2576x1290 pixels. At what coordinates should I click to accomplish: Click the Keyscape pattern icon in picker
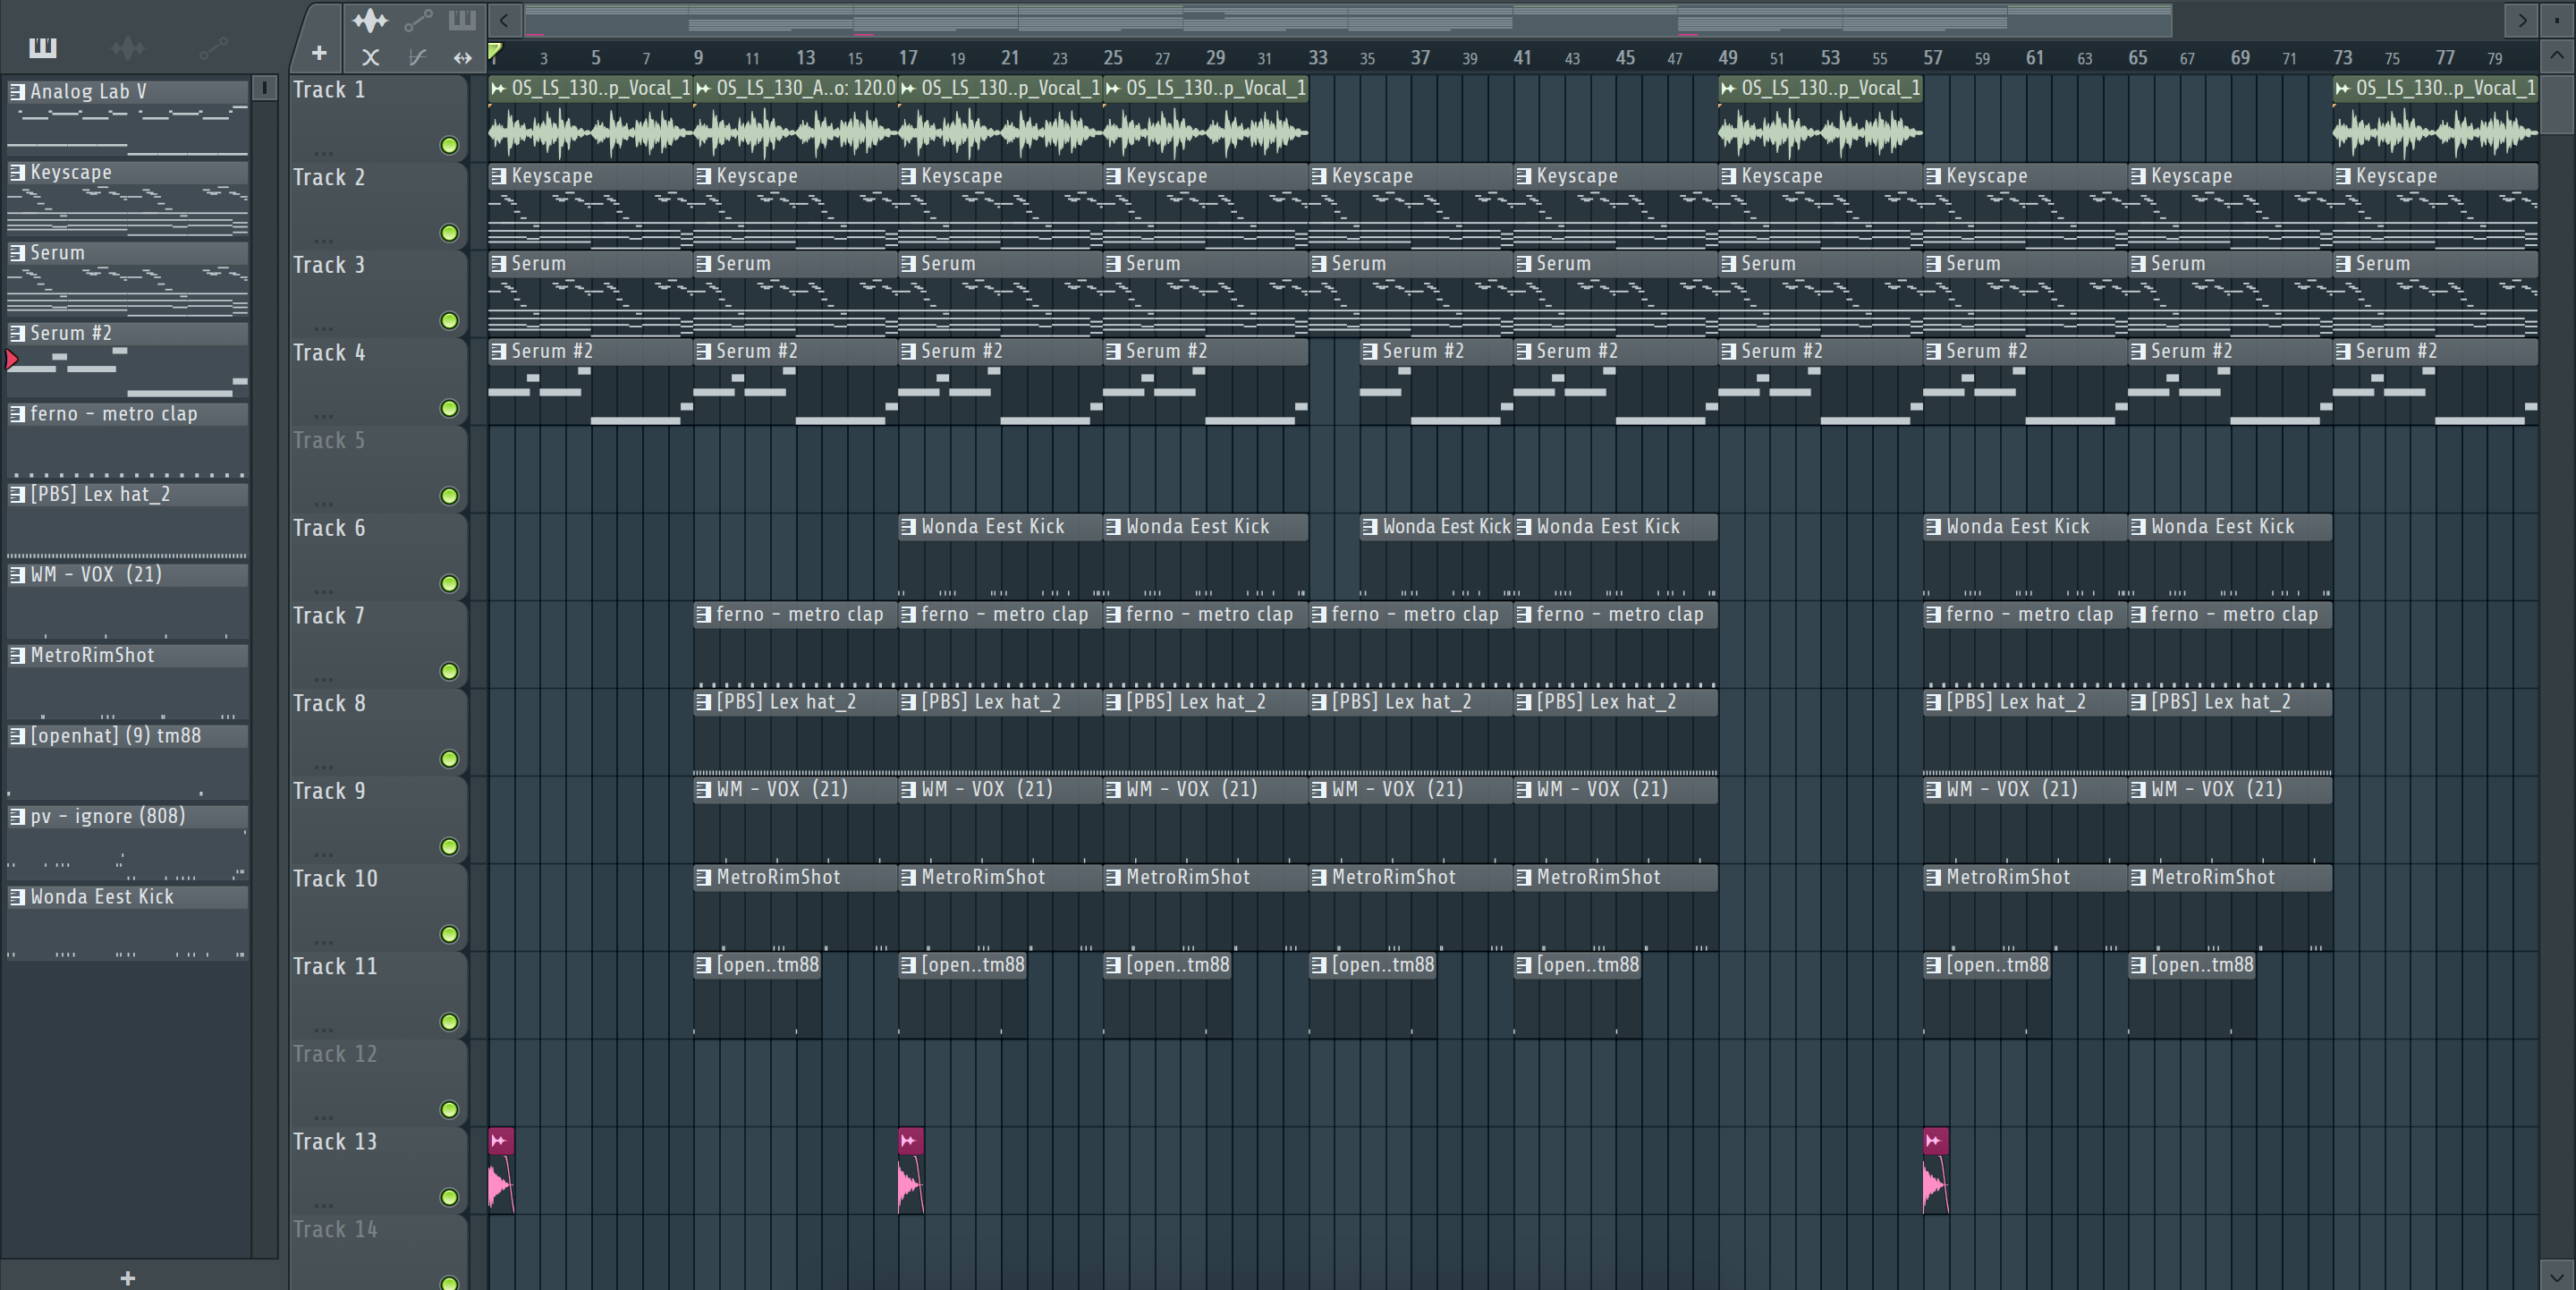pyautogui.click(x=17, y=172)
